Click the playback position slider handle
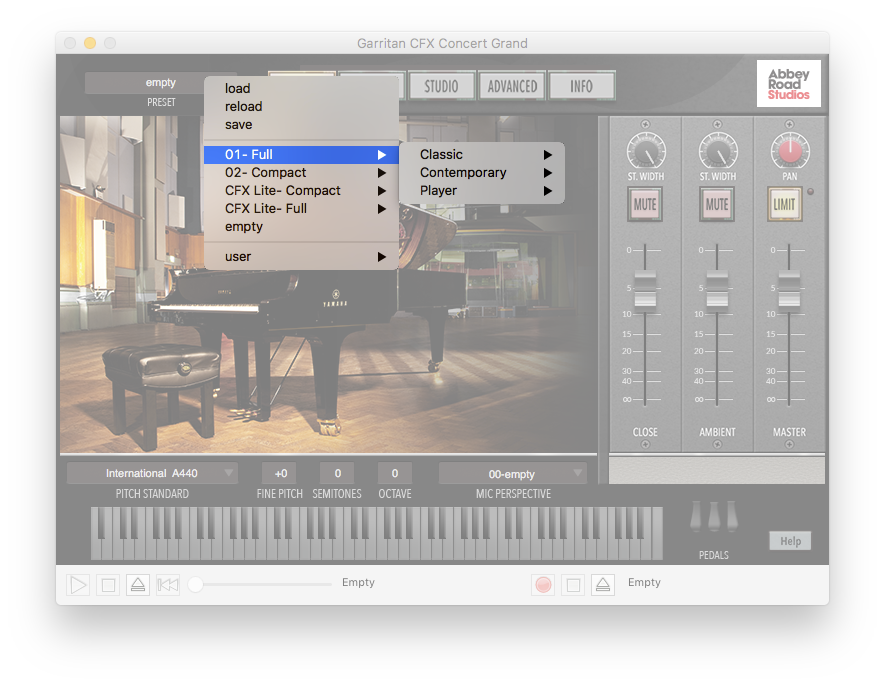This screenshot has width=885, height=685. pos(195,585)
